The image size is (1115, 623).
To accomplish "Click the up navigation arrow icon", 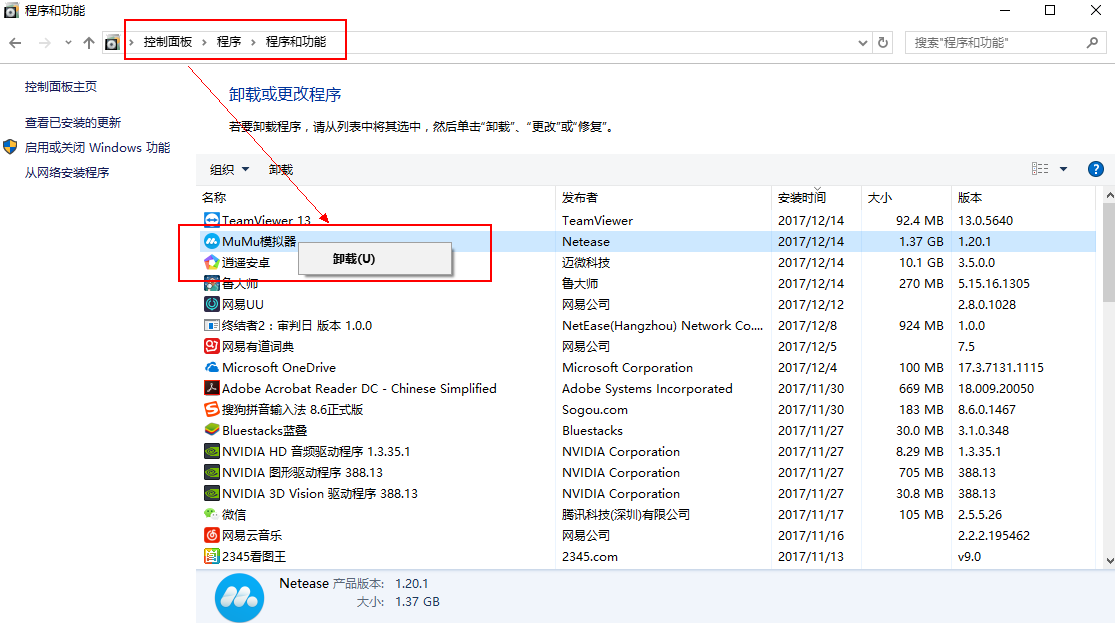I will pos(90,42).
